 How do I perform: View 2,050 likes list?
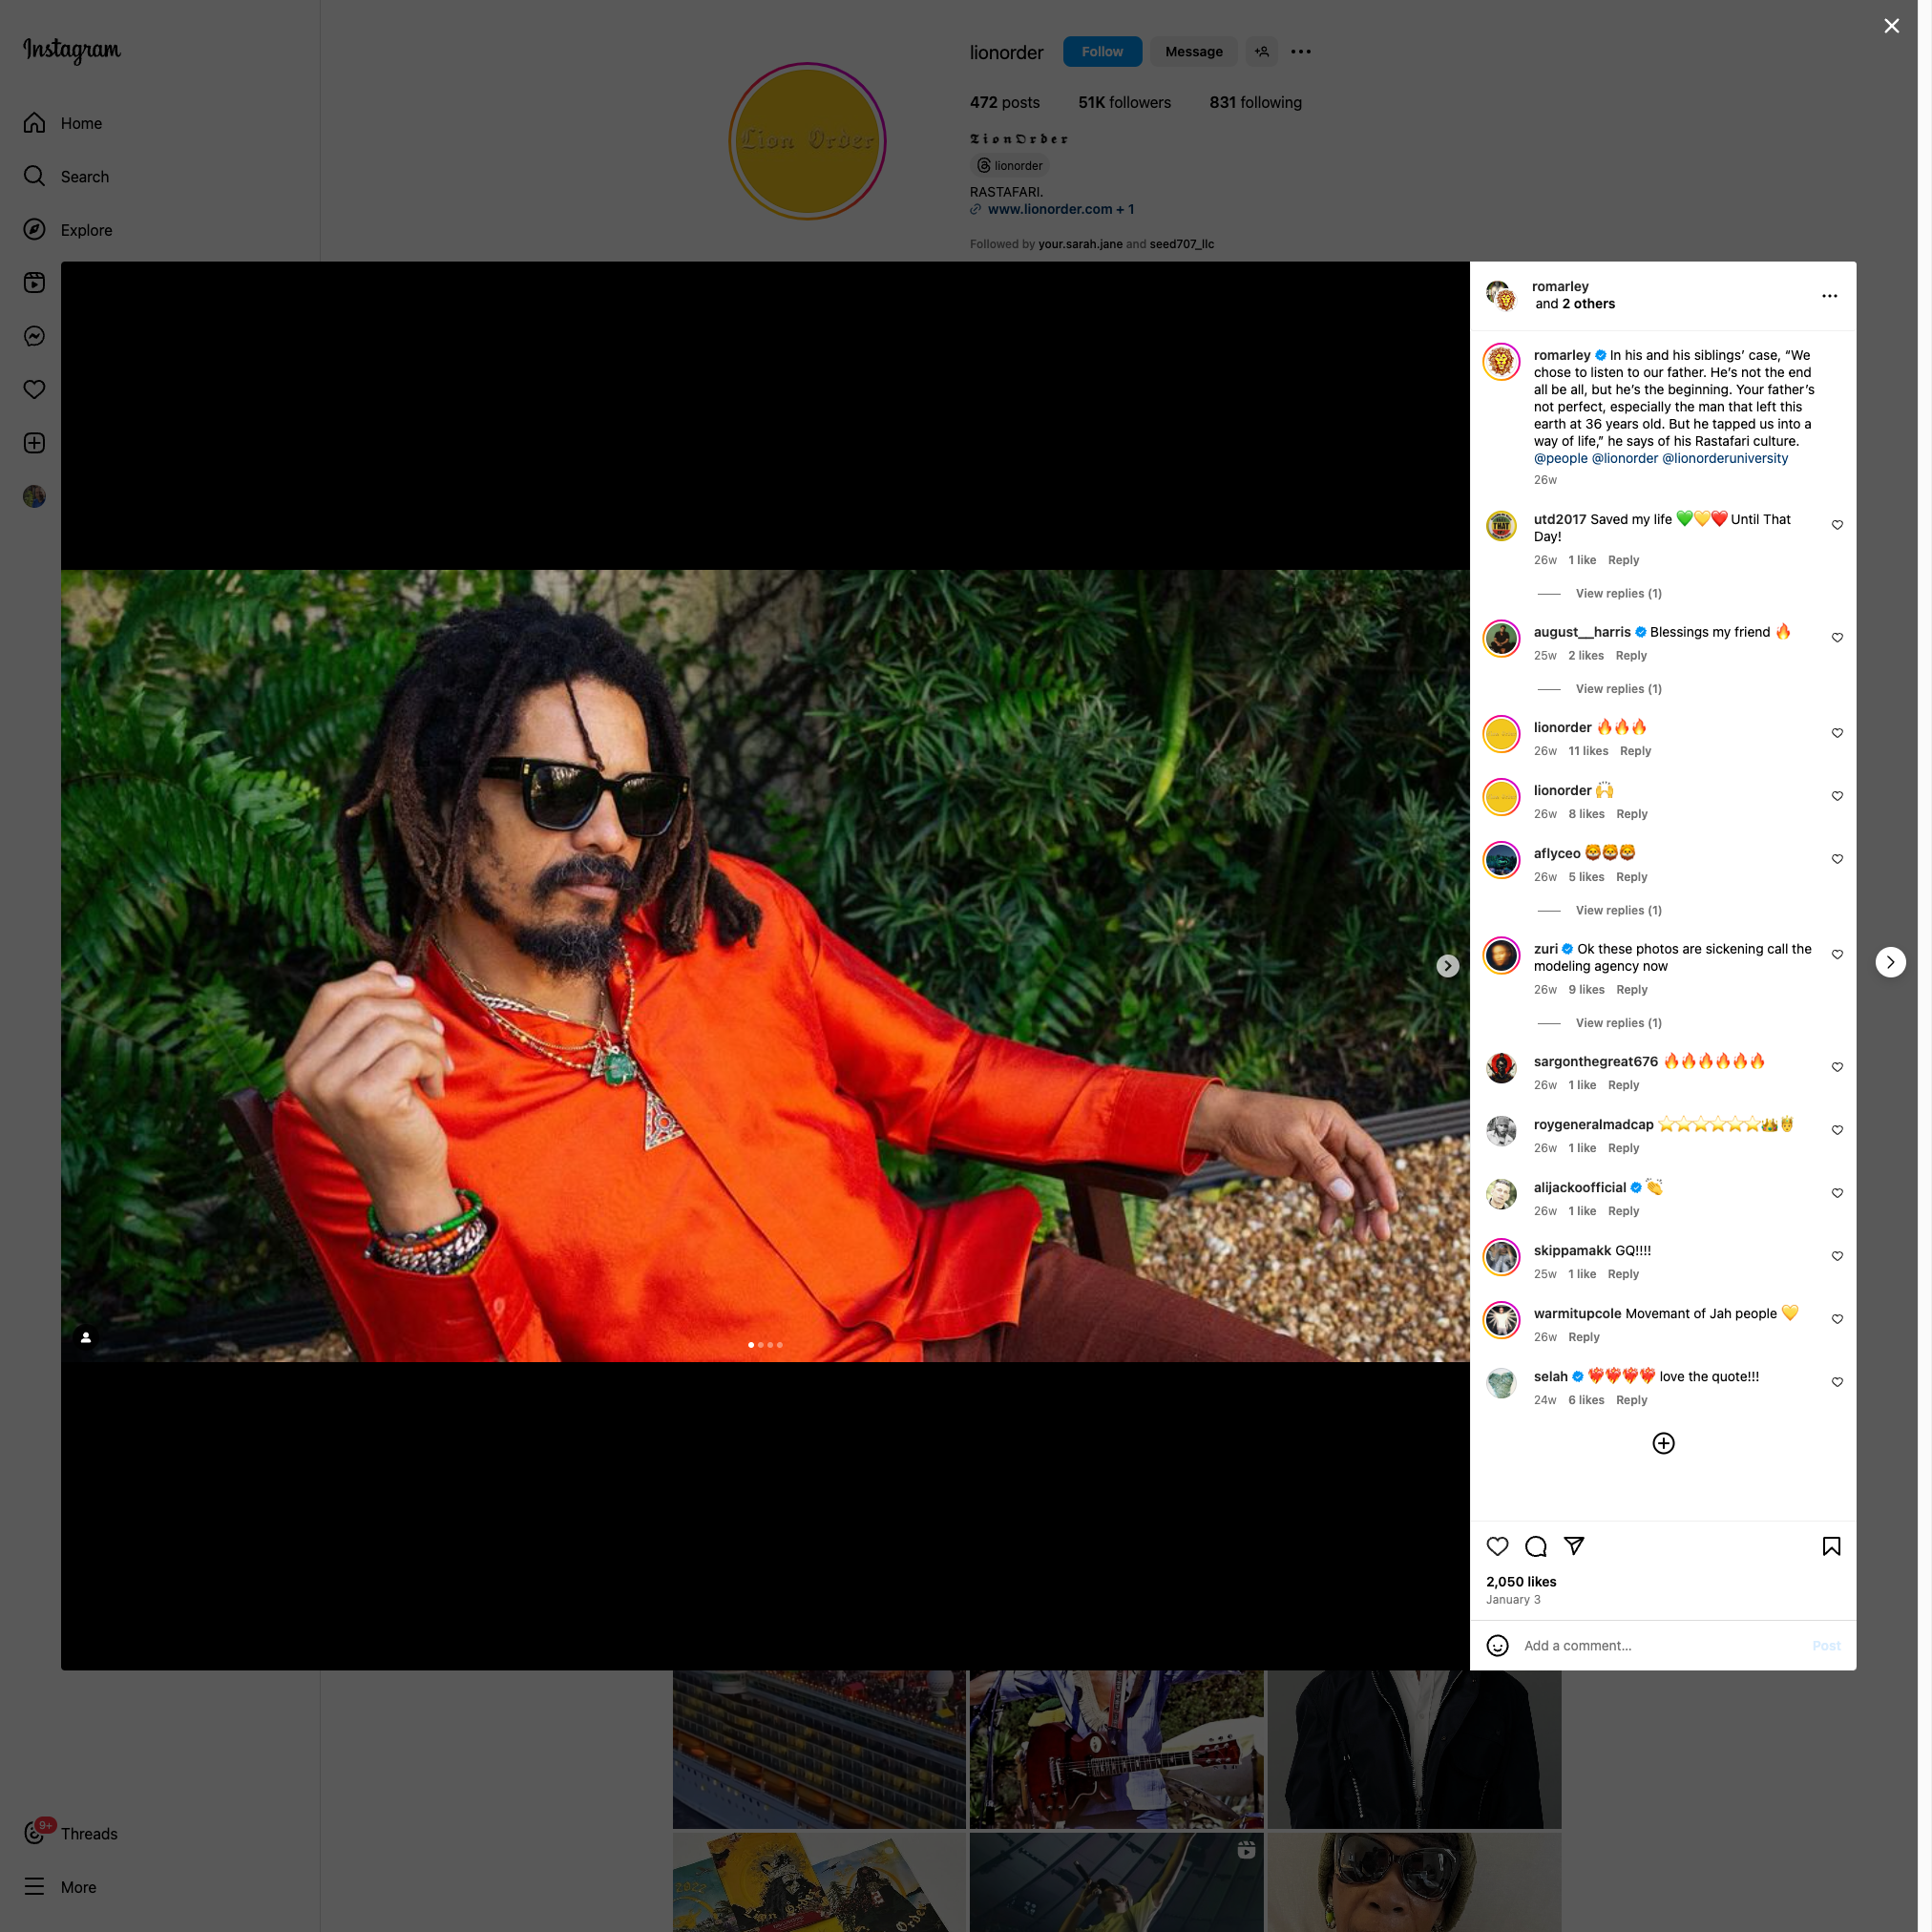point(1520,1581)
